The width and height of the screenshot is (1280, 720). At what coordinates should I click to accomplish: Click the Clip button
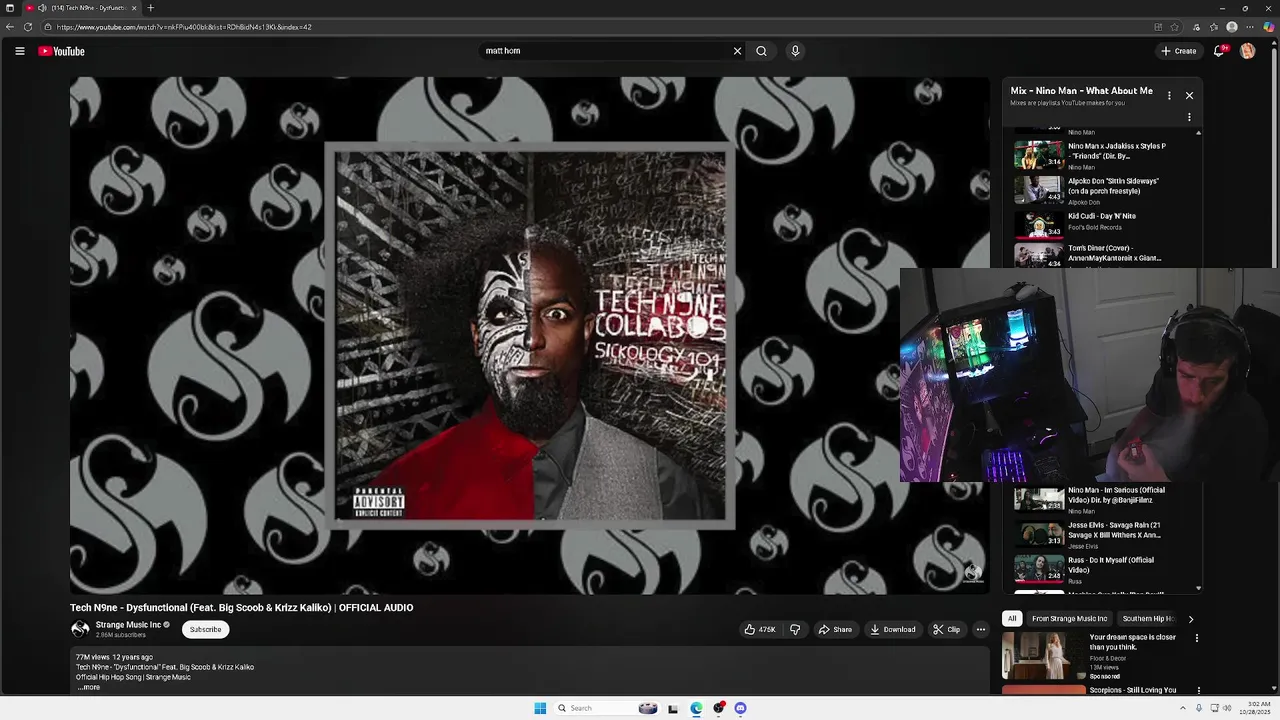click(x=947, y=629)
